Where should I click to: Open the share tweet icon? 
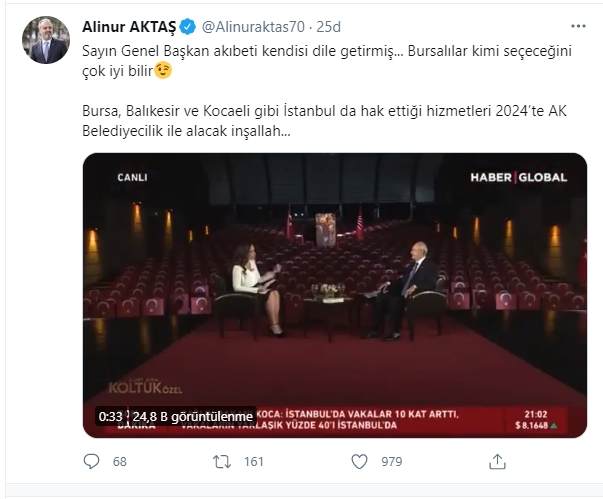pyautogui.click(x=497, y=461)
